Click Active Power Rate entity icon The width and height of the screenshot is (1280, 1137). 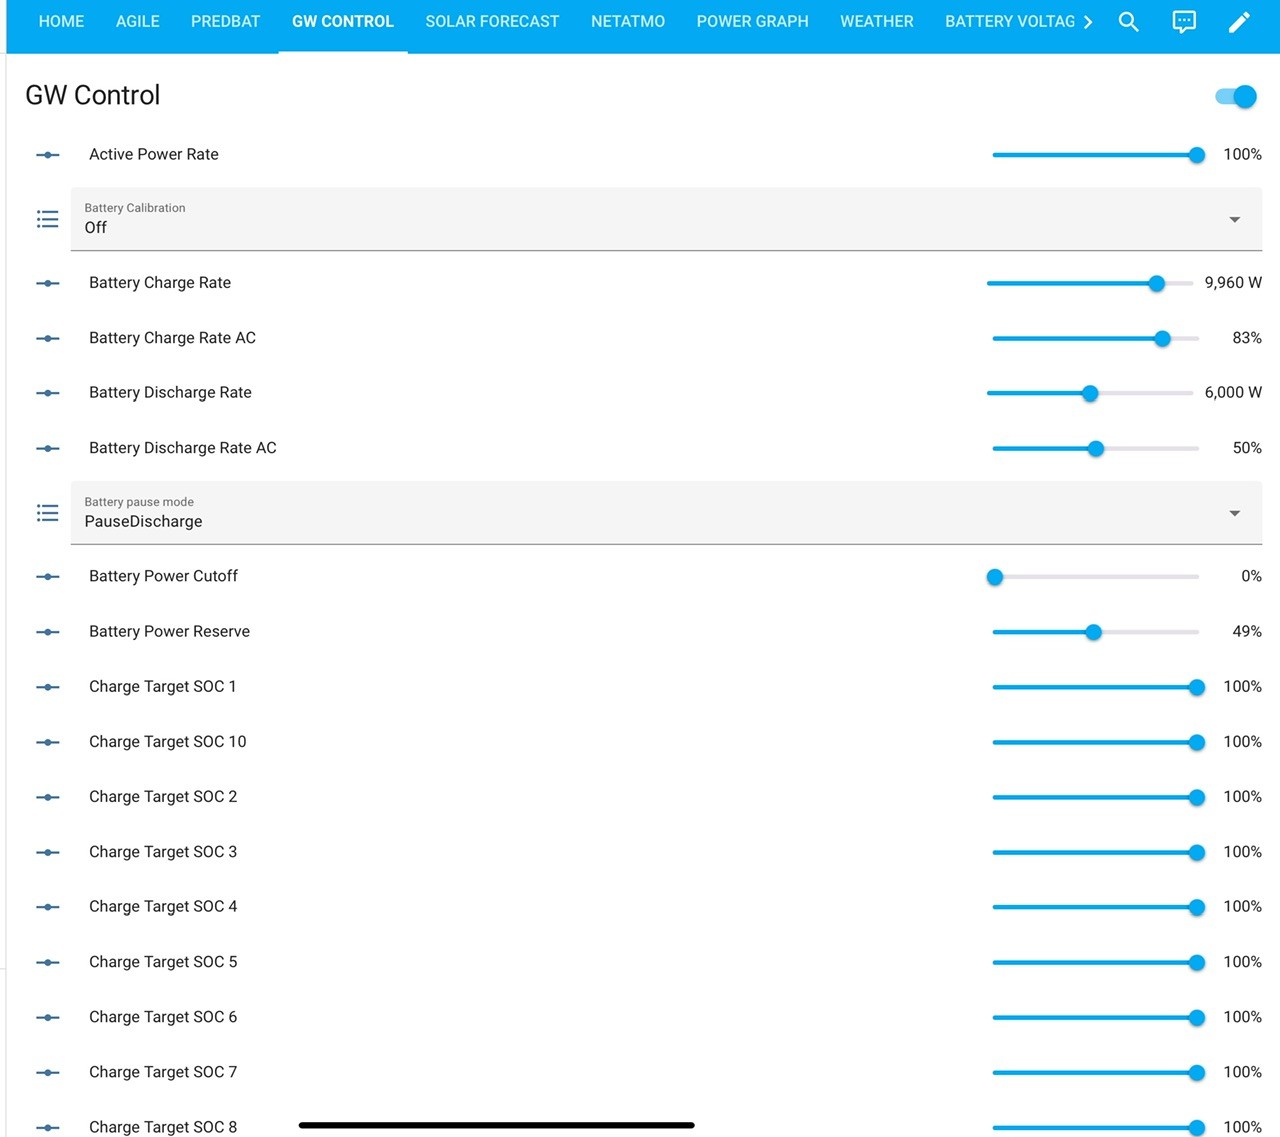click(48, 155)
